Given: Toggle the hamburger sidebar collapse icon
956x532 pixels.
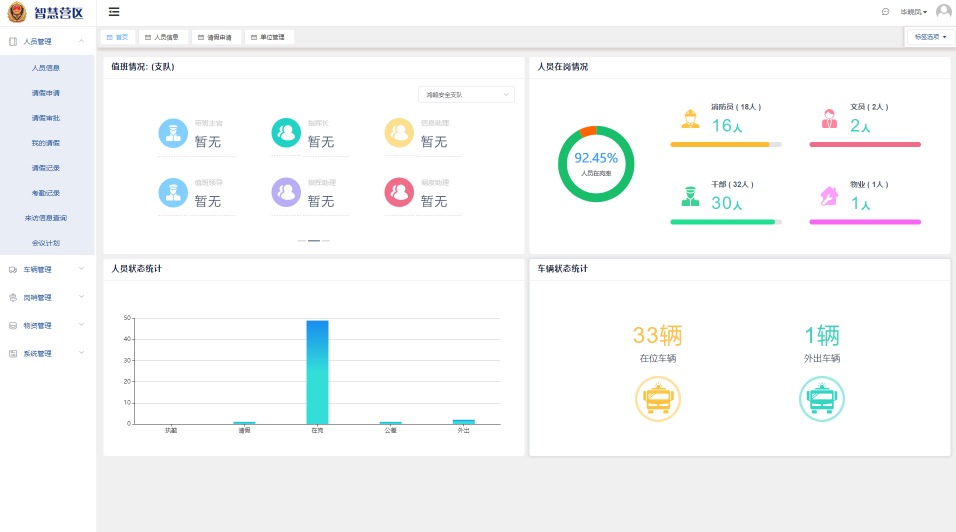Looking at the screenshot, I should [x=114, y=12].
